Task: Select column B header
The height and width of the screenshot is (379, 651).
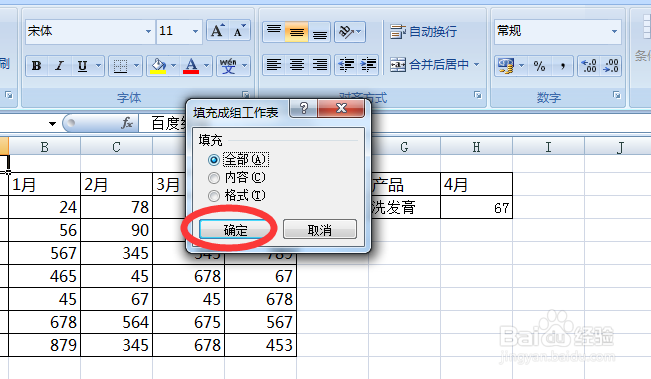Action: pyautogui.click(x=44, y=147)
